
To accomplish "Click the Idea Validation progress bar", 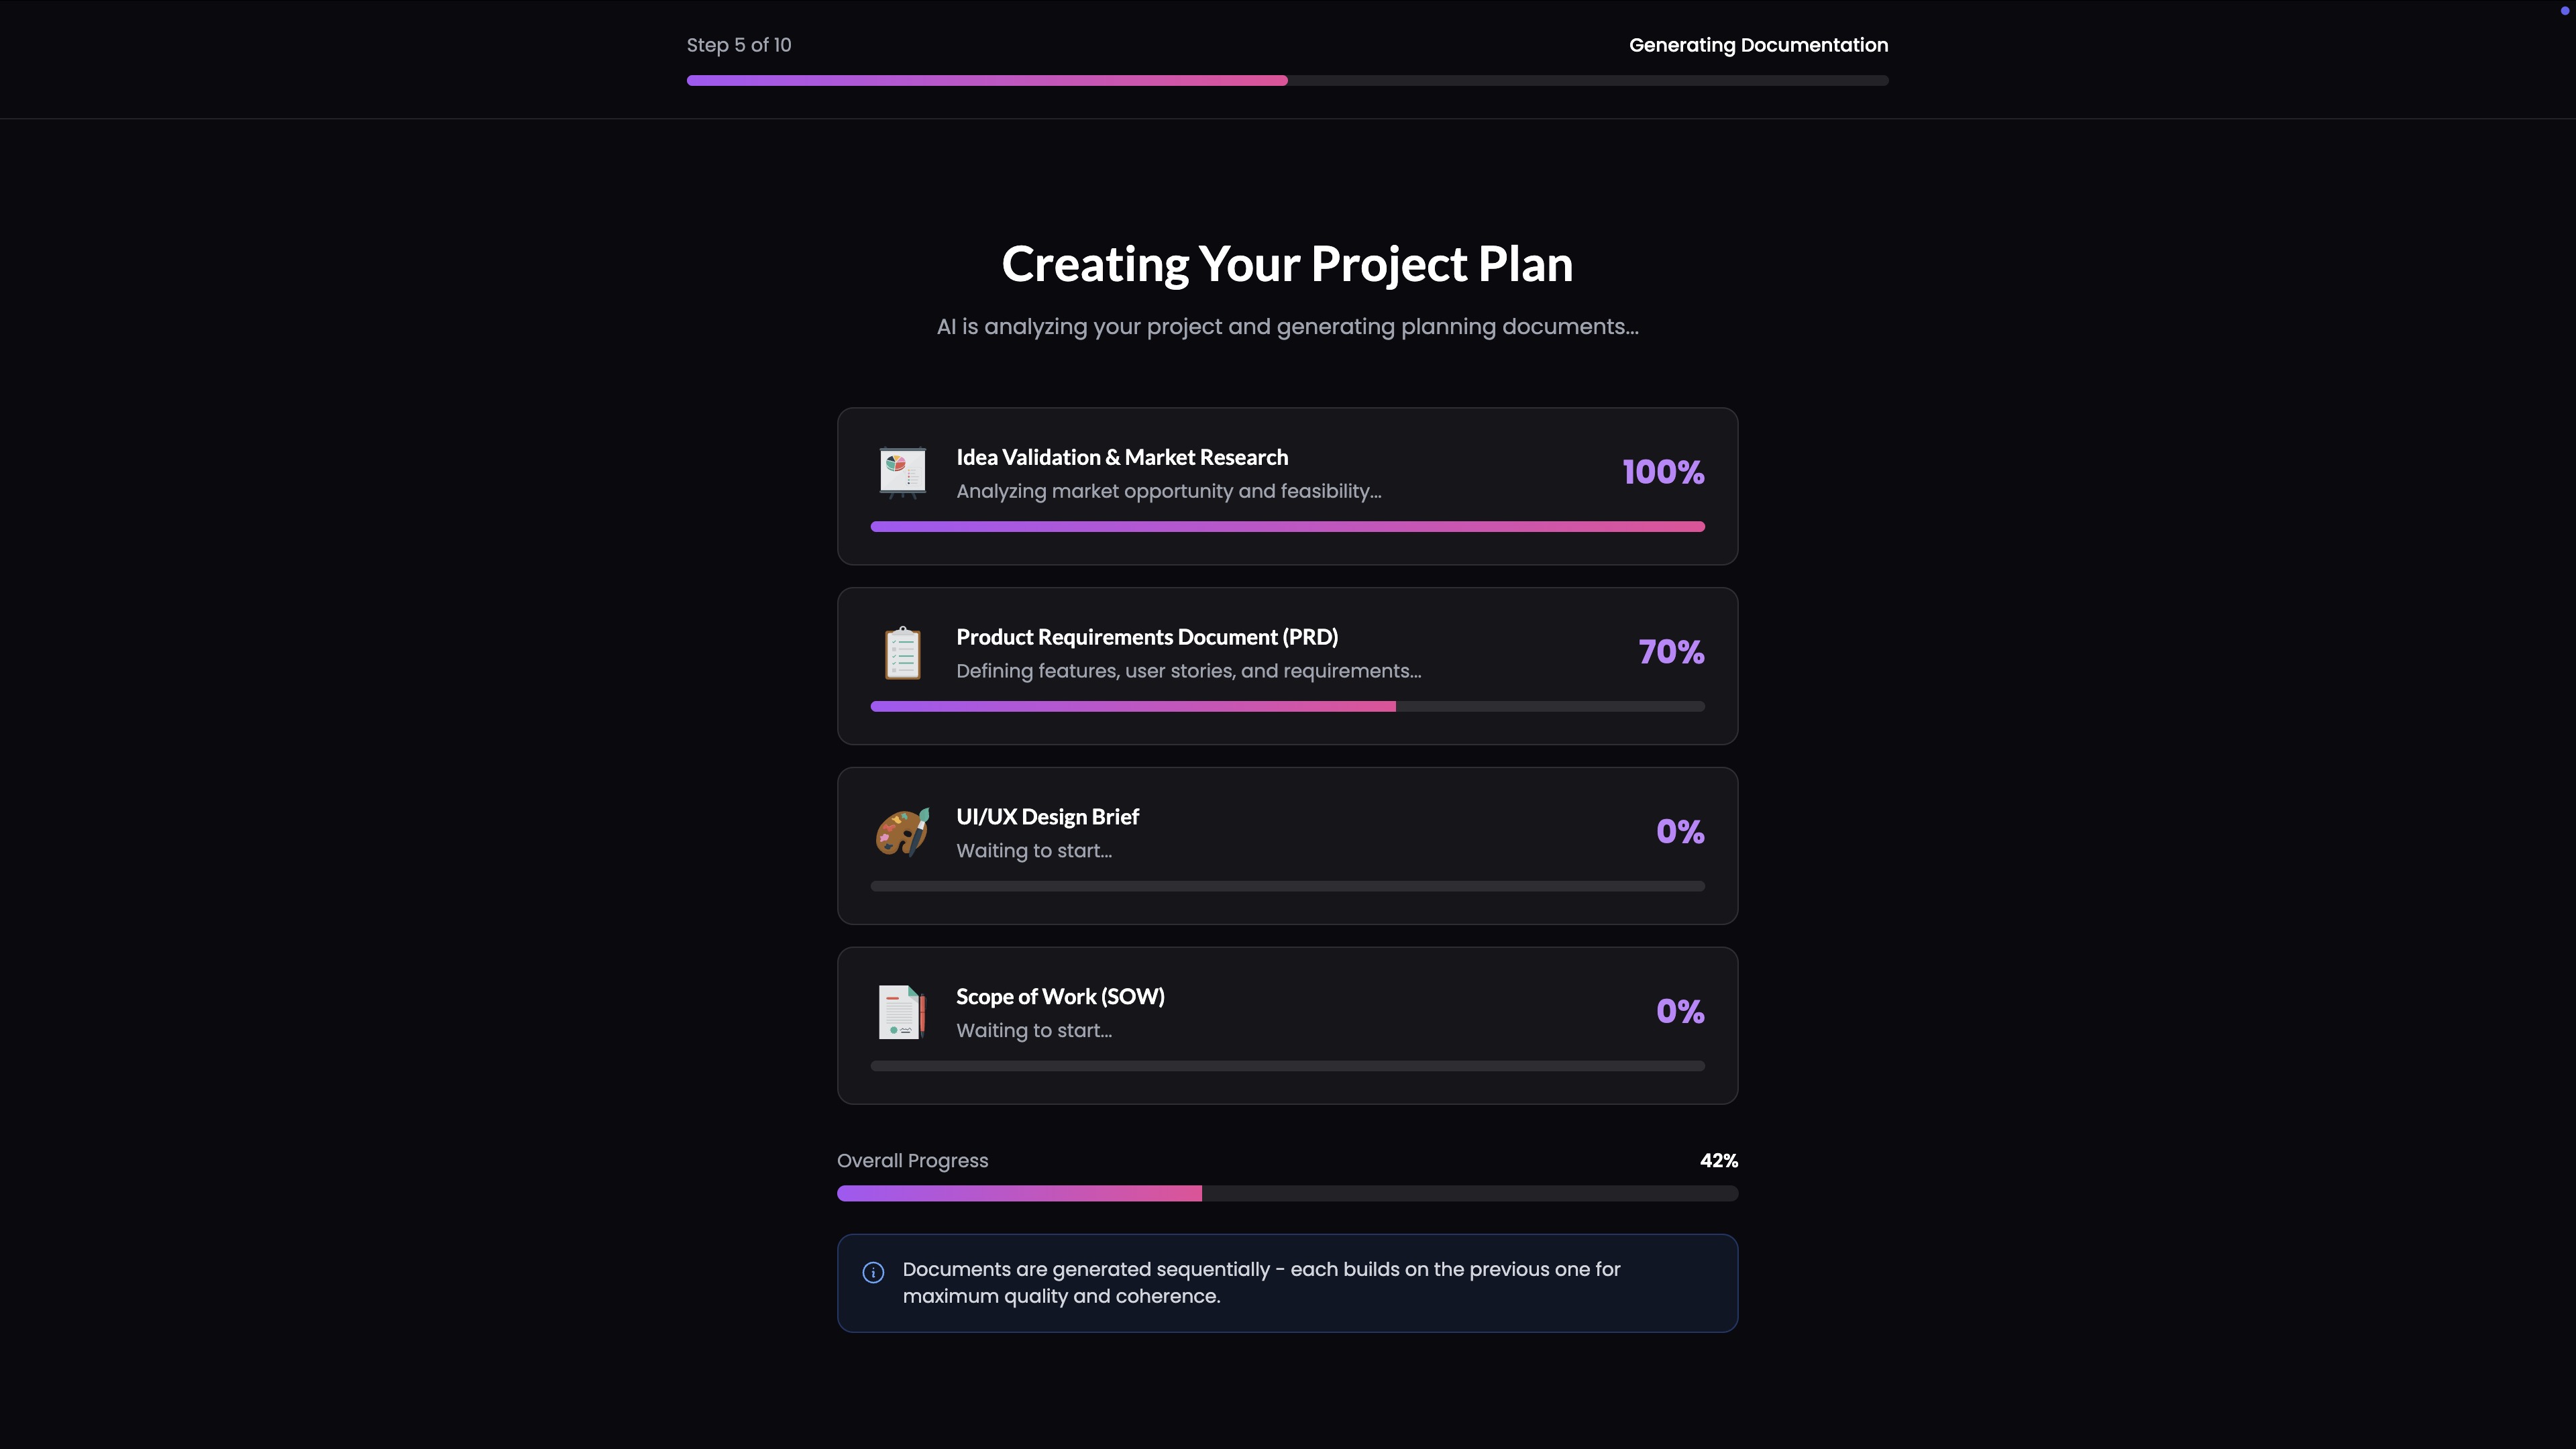I will (1287, 526).
